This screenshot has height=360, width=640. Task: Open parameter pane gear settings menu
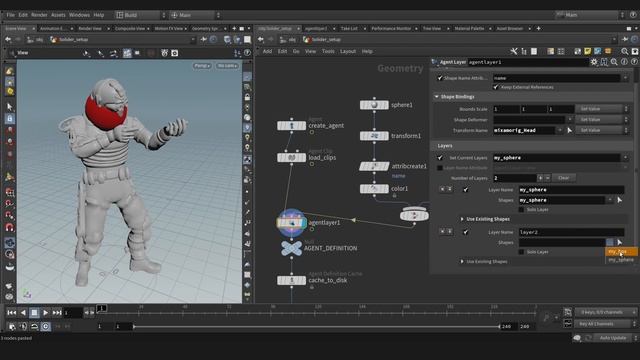pyautogui.click(x=594, y=62)
